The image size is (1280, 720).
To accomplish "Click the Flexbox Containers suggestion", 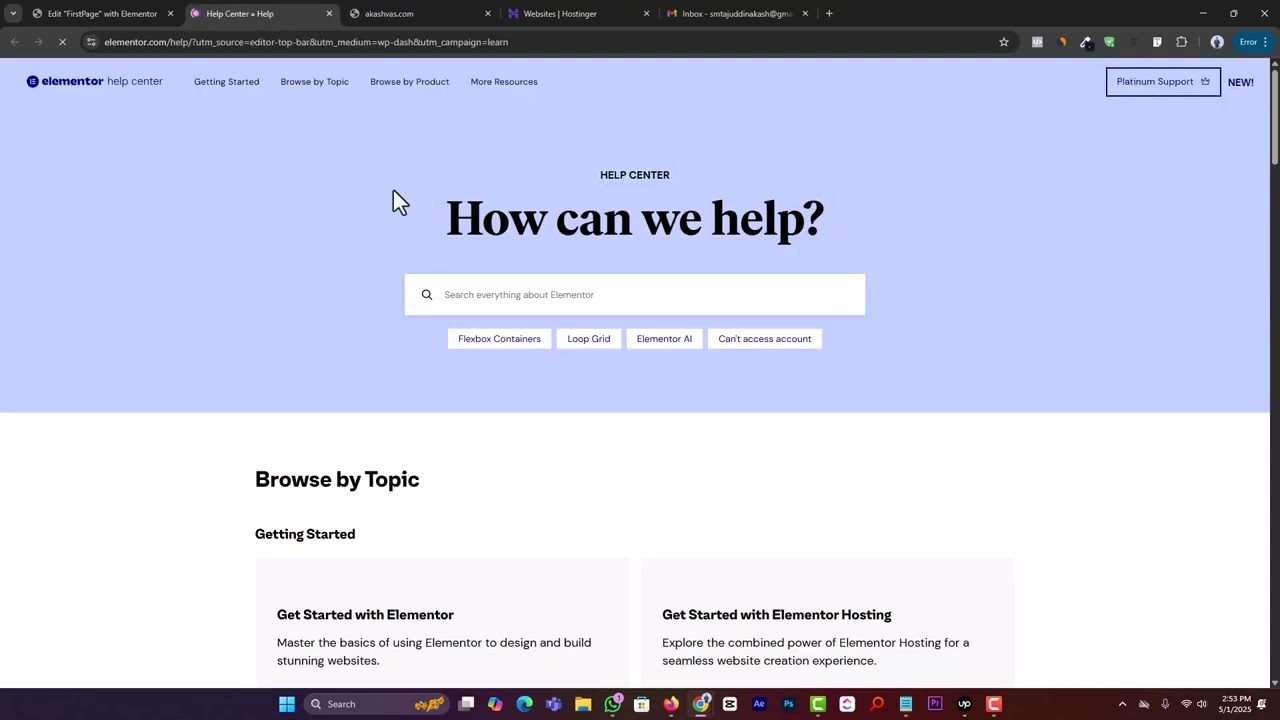I will coord(499,339).
